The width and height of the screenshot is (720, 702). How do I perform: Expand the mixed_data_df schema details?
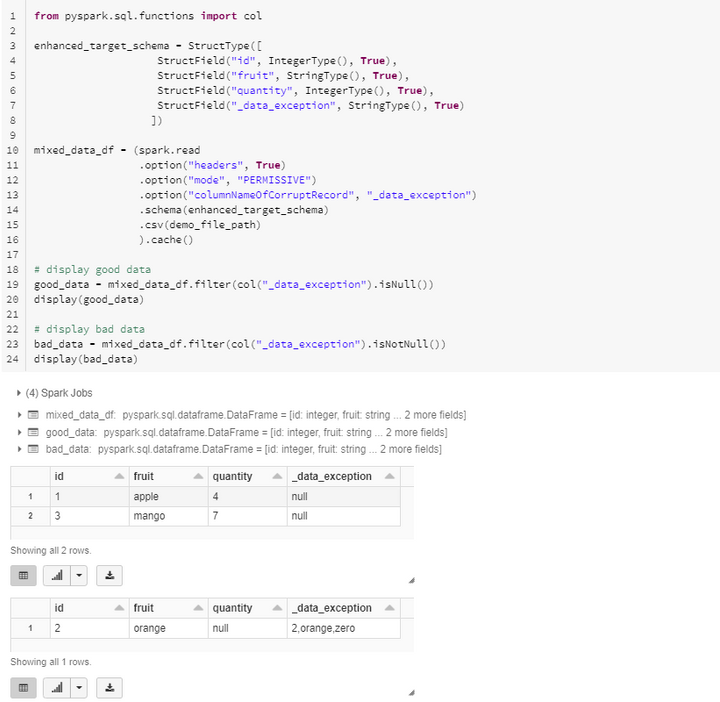coord(19,415)
